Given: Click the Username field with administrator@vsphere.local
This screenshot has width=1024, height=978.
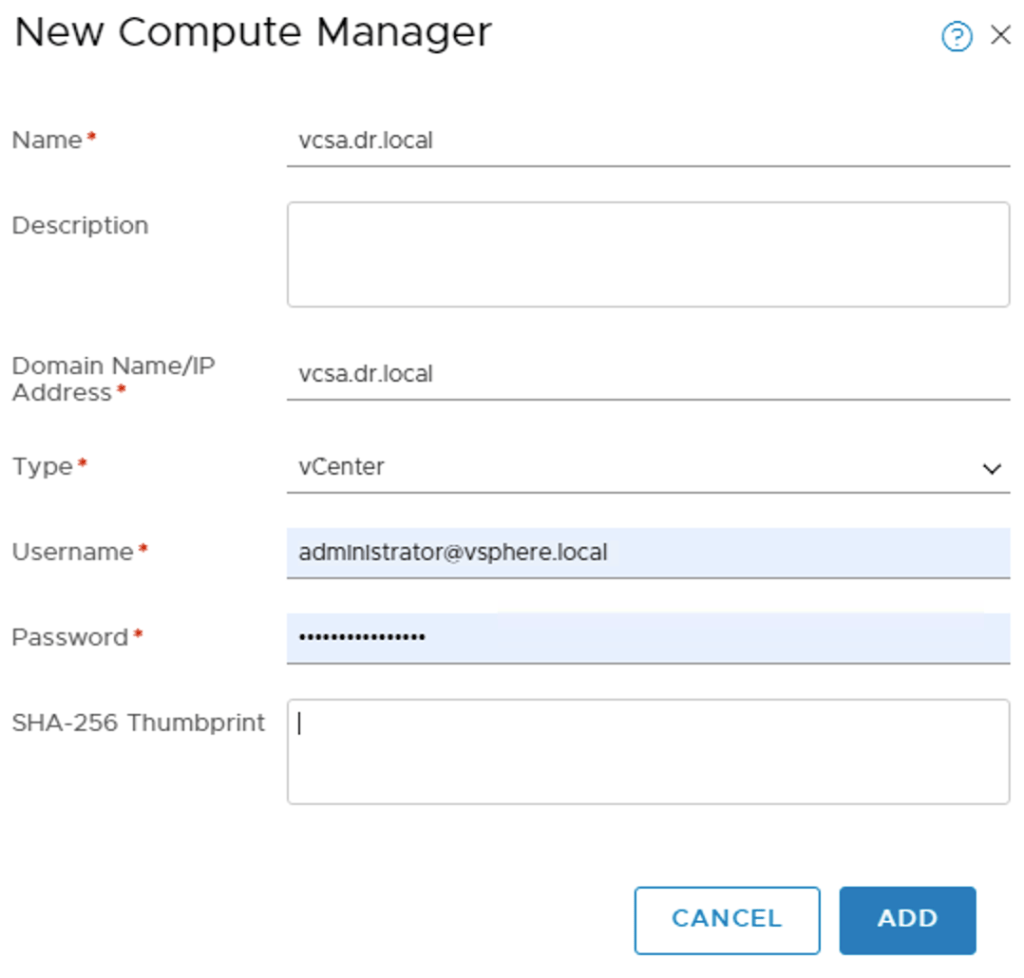Looking at the screenshot, I should (x=647, y=552).
